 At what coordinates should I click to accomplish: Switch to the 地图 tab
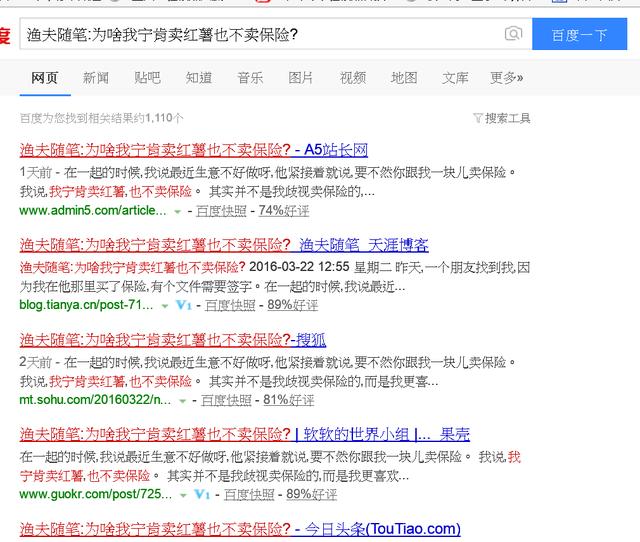click(x=404, y=78)
